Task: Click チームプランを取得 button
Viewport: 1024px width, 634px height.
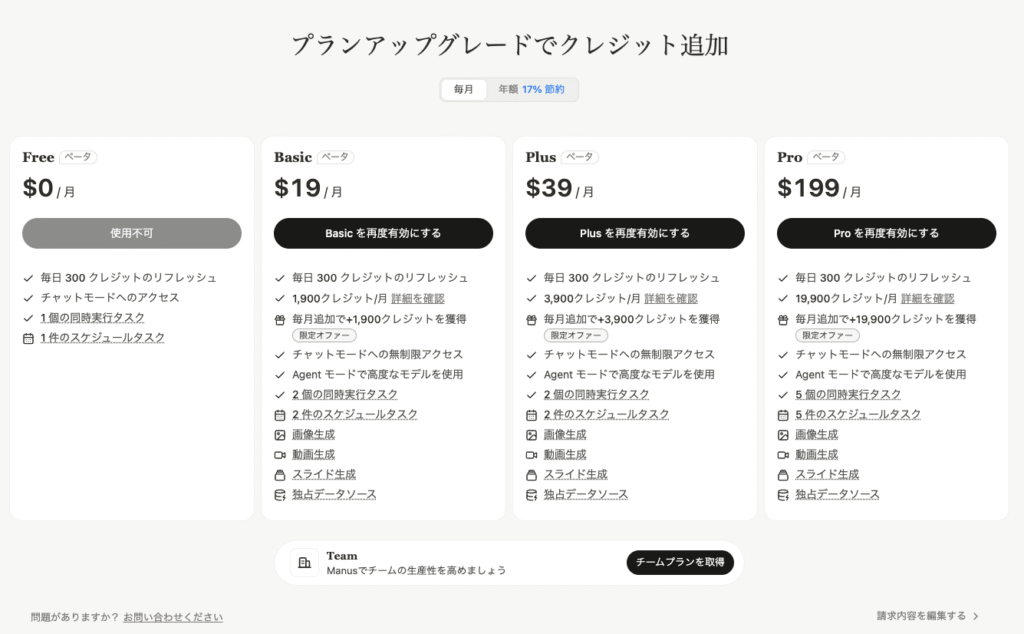Action: coord(680,562)
